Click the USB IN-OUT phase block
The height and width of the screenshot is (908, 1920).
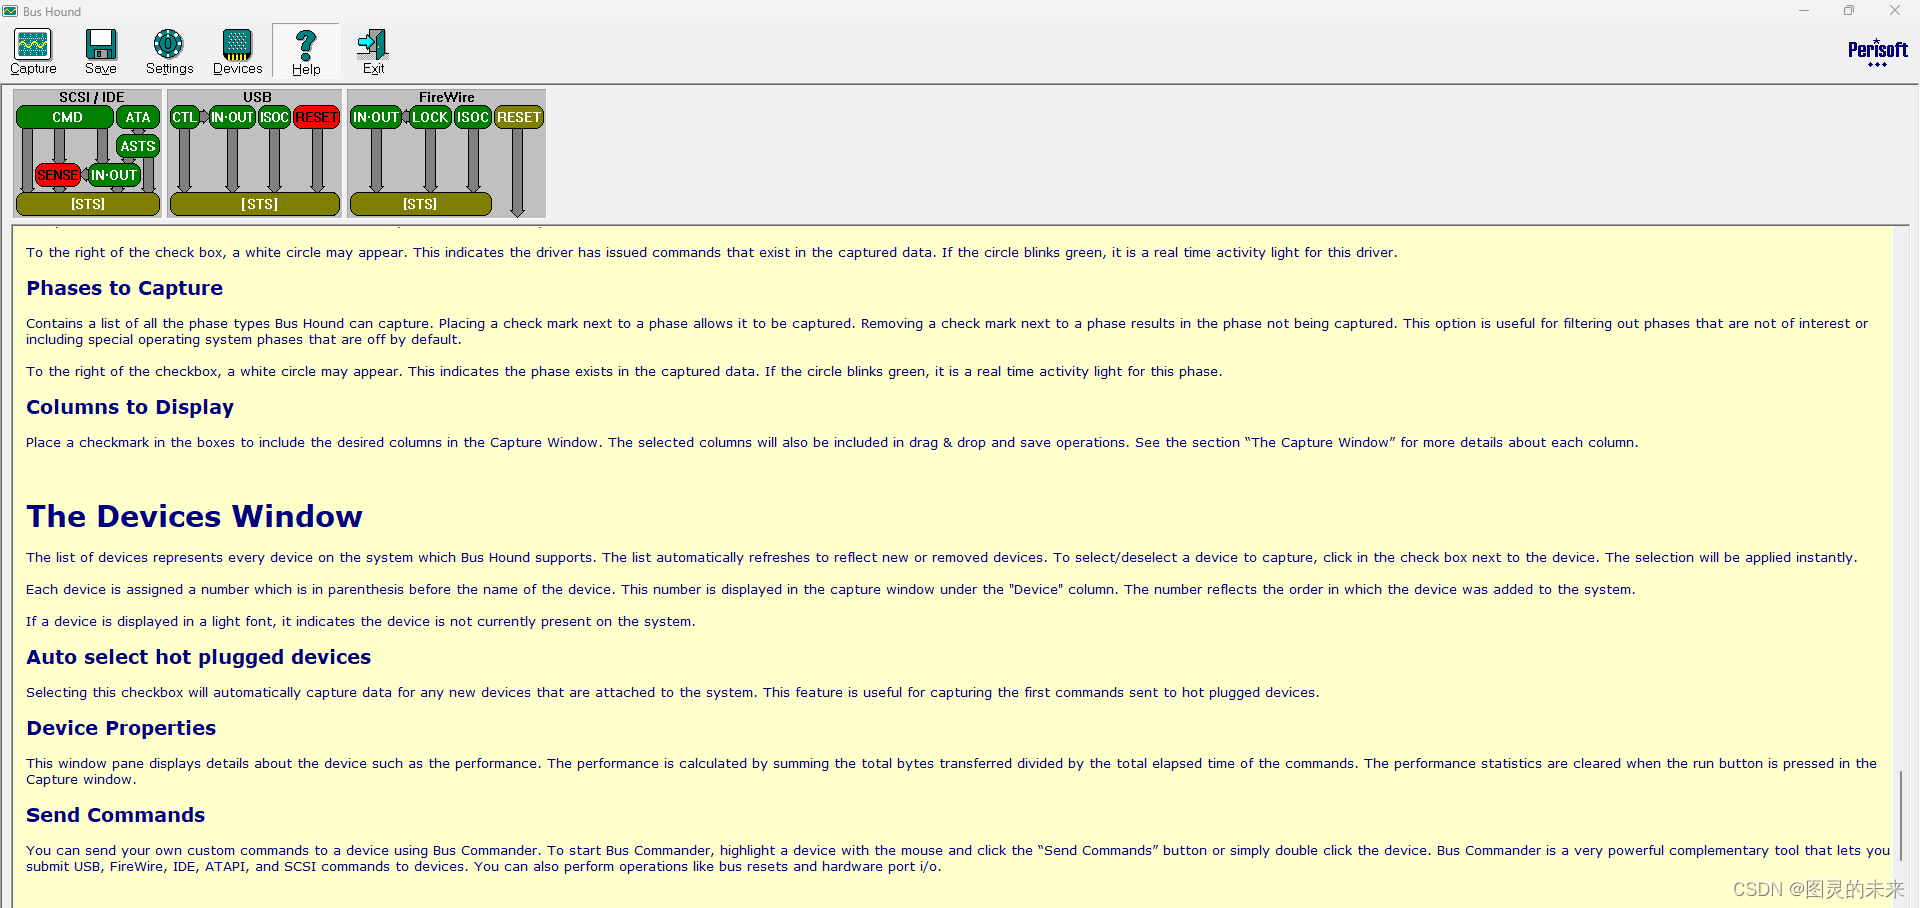[x=232, y=117]
